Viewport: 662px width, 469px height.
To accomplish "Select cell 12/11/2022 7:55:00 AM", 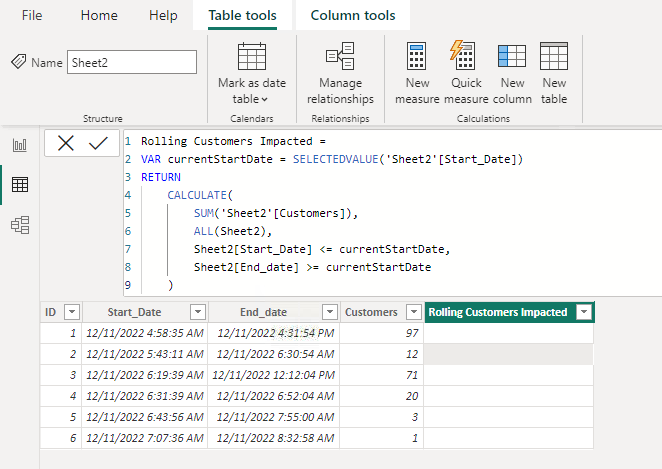I will (x=275, y=417).
